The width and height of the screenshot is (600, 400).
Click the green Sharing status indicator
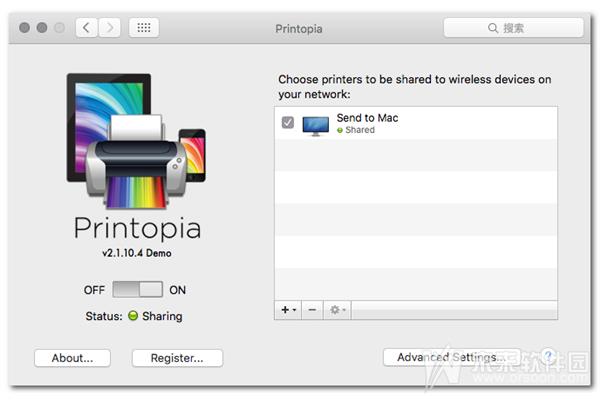(133, 316)
